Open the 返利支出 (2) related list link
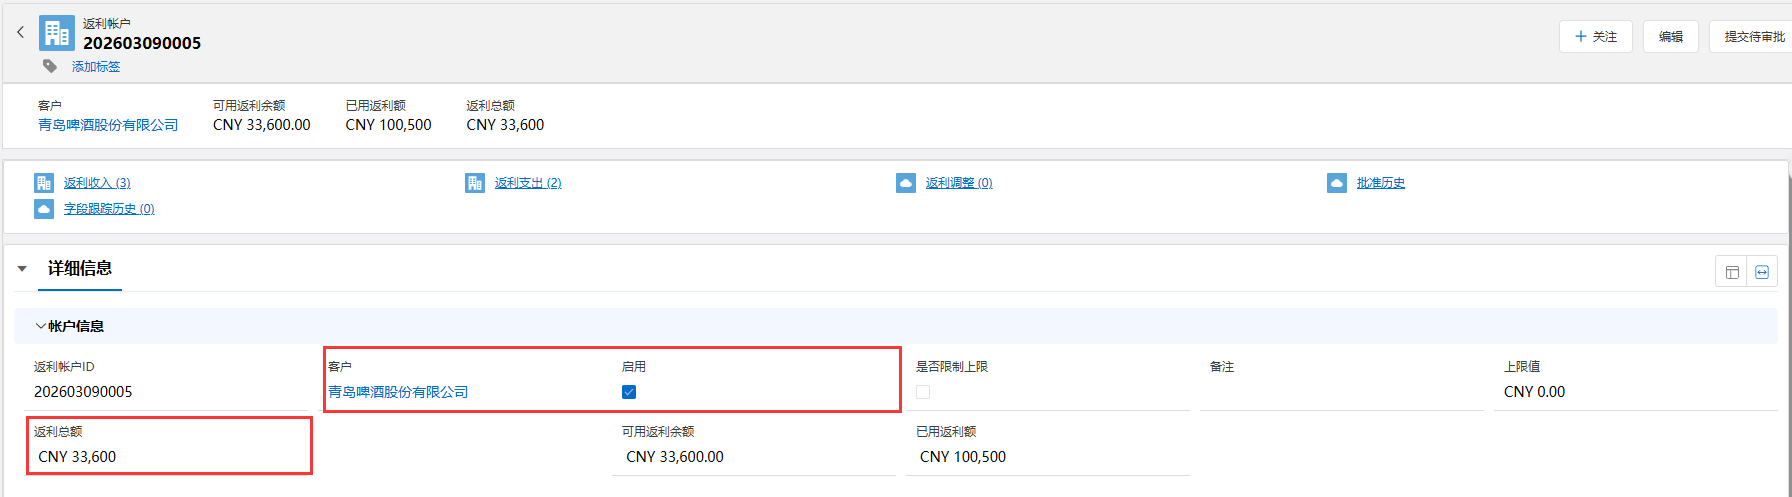1792x497 pixels. pos(528,183)
